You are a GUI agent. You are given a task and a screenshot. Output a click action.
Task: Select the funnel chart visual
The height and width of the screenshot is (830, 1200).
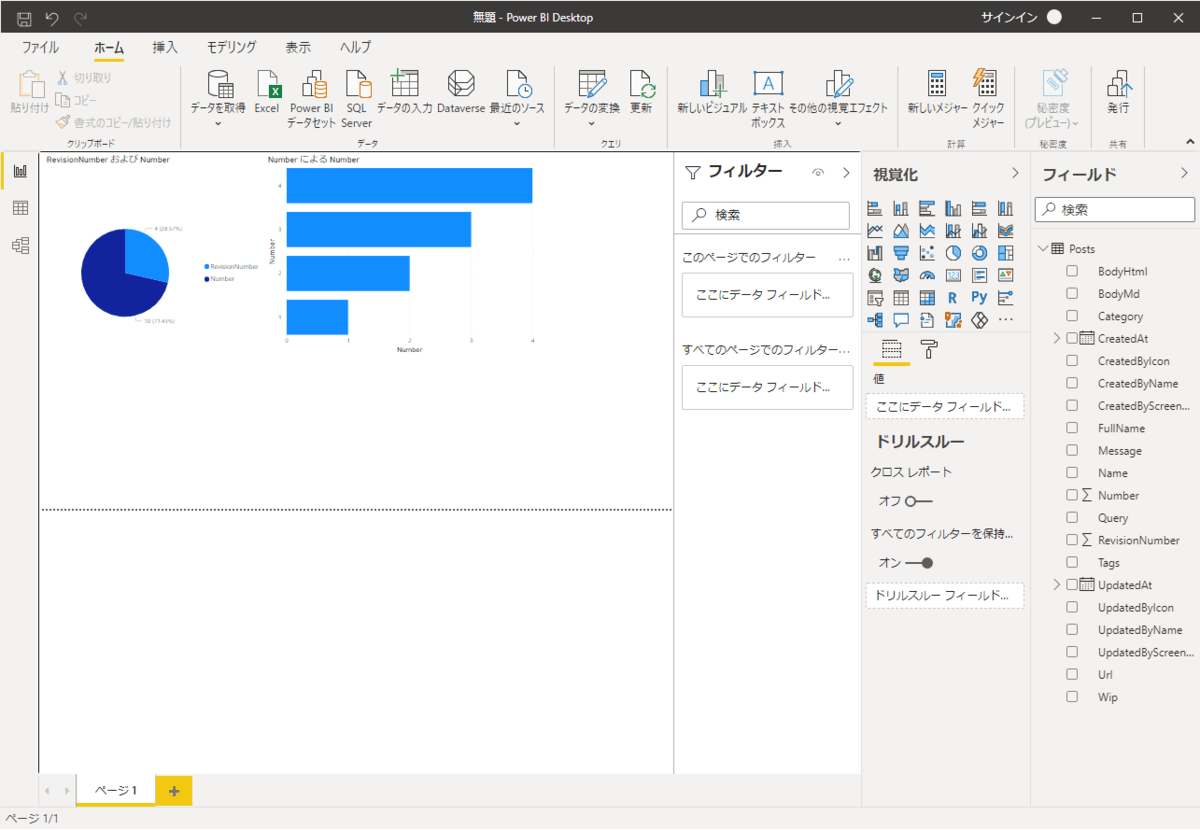901,253
